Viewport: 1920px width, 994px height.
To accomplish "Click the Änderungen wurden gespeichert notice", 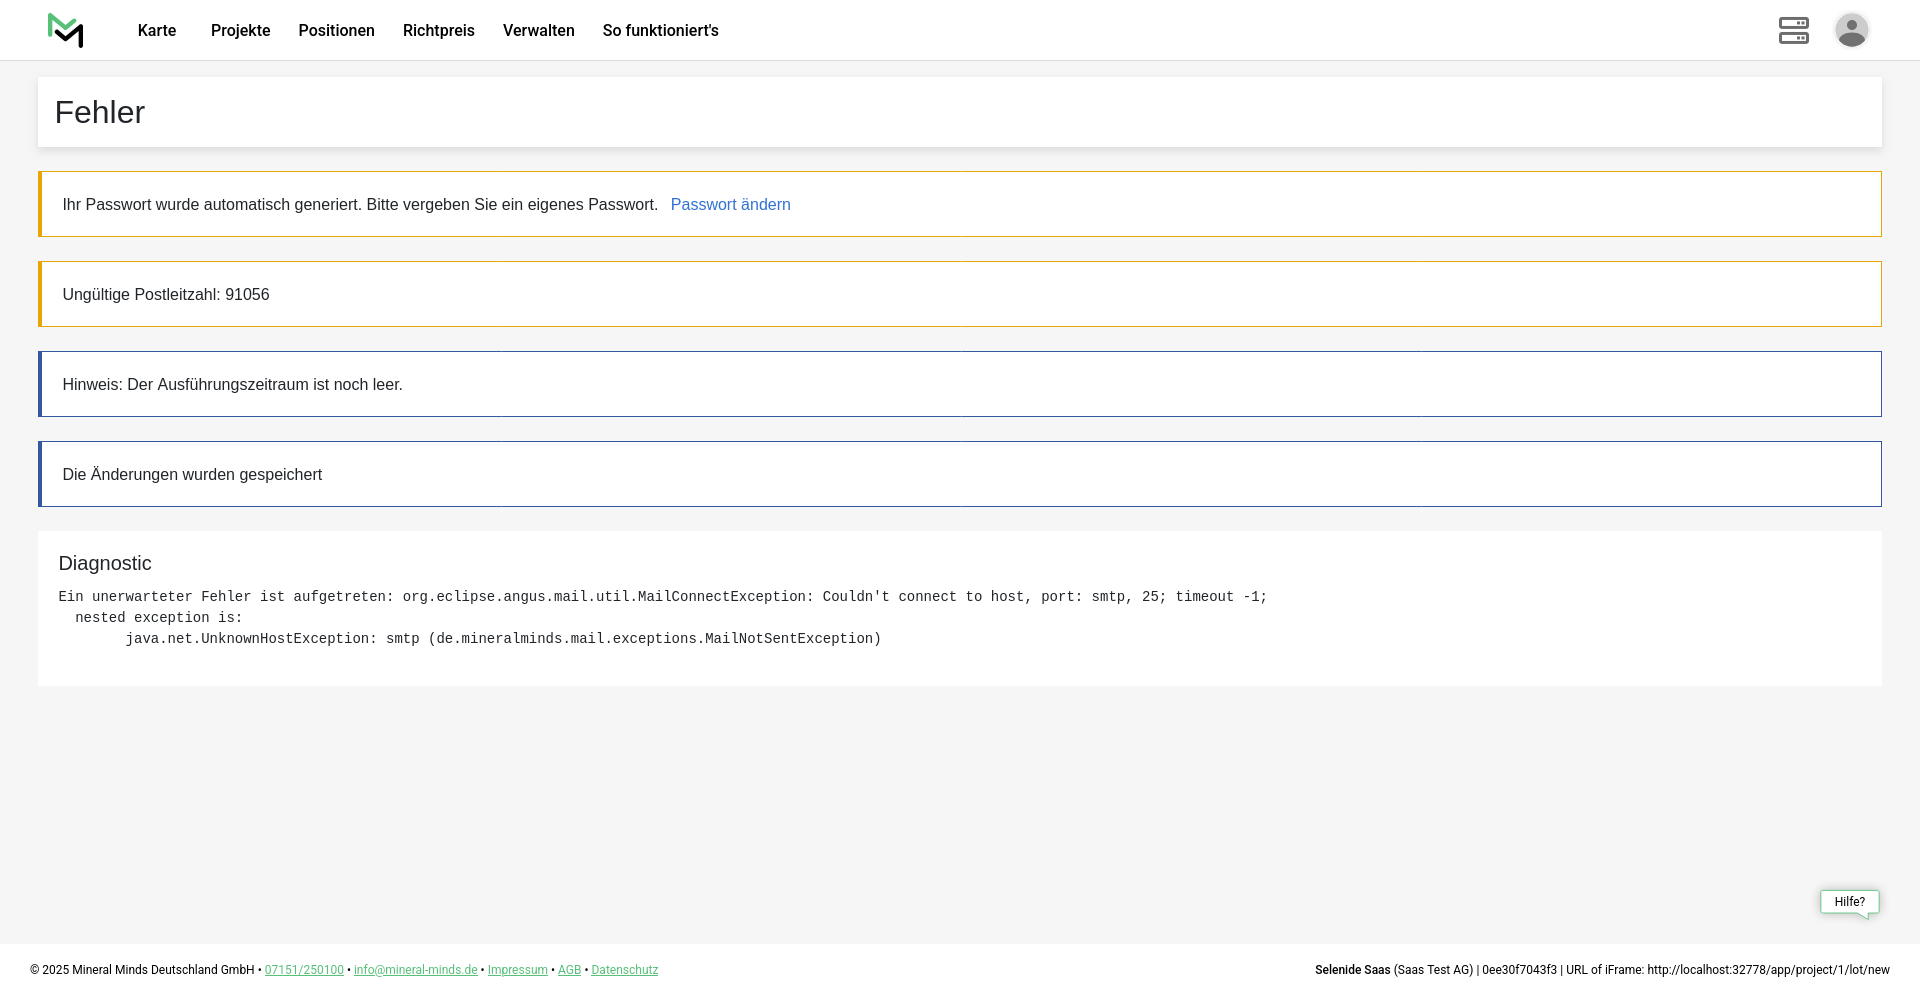I will click(192, 475).
